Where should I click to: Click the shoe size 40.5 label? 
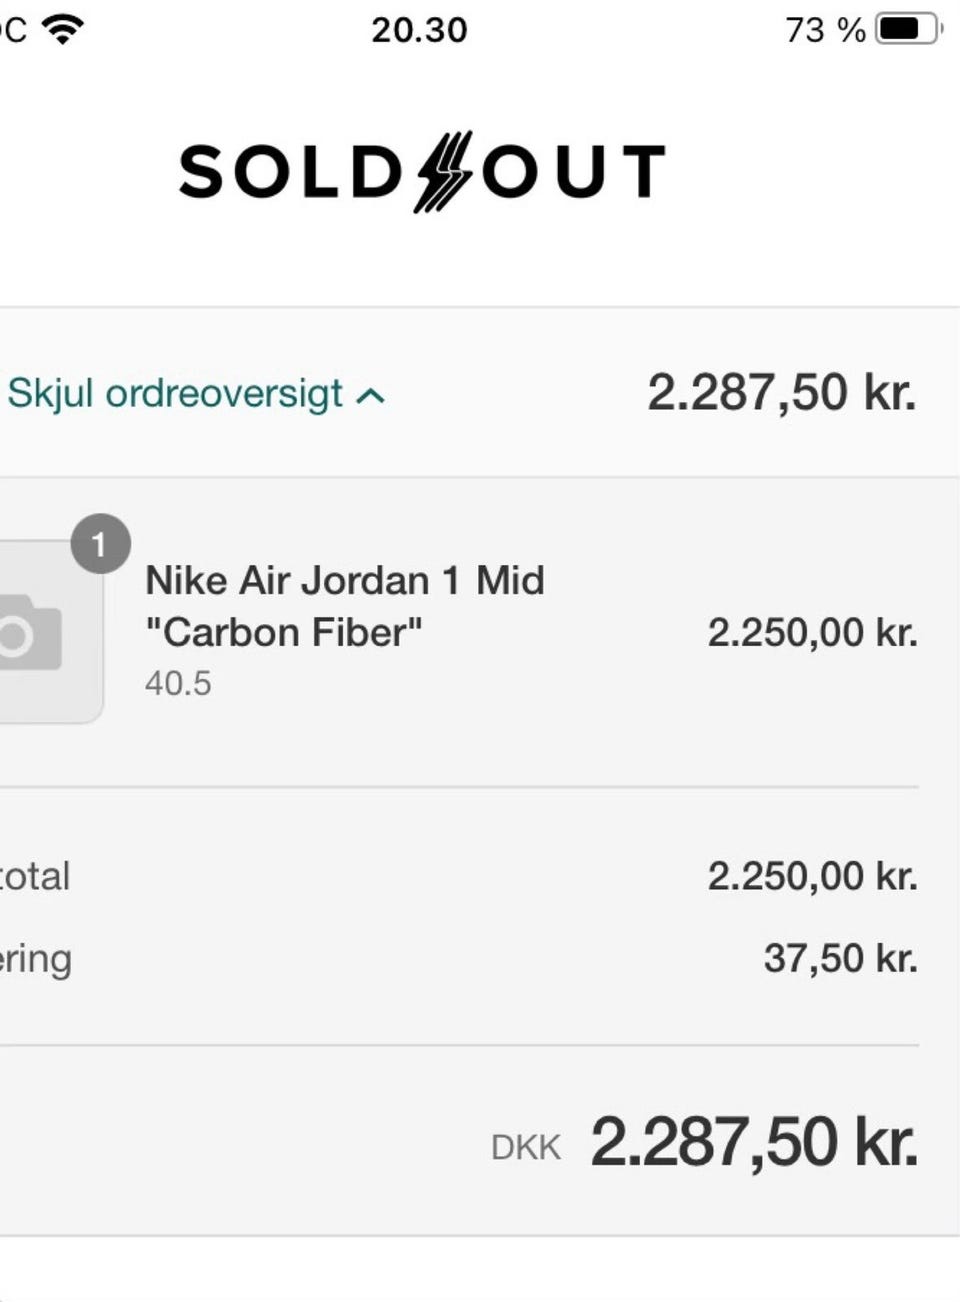178,683
